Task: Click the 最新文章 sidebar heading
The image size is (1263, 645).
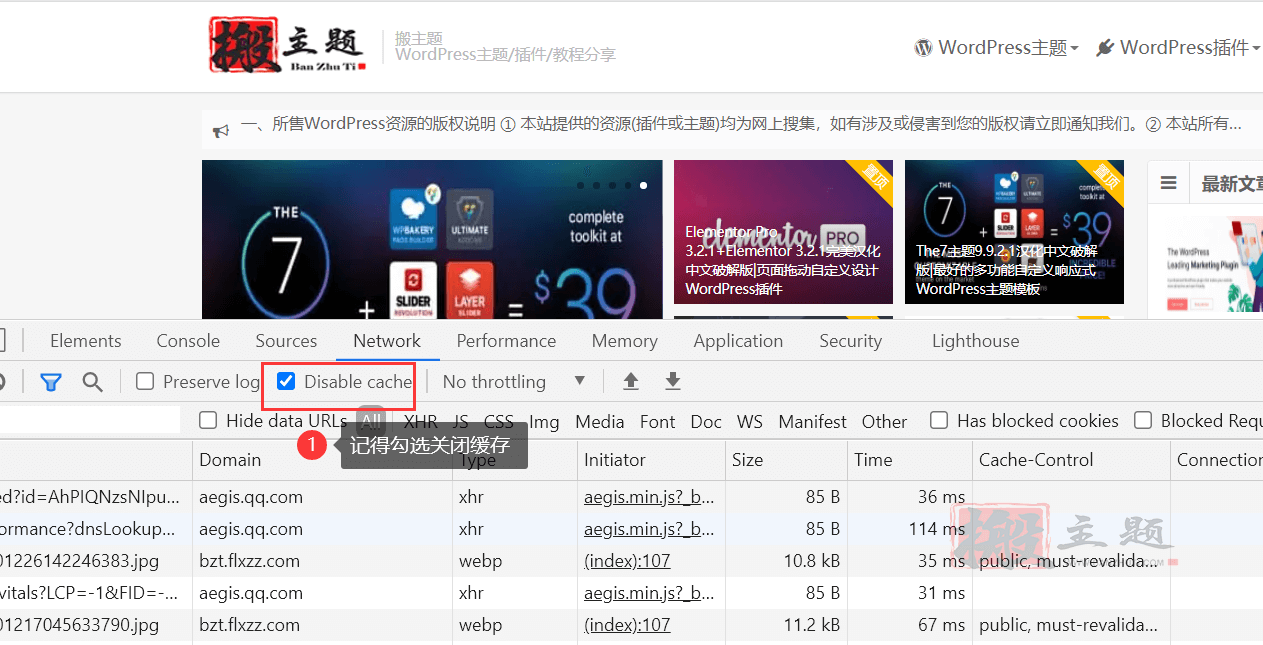Action: [1231, 184]
